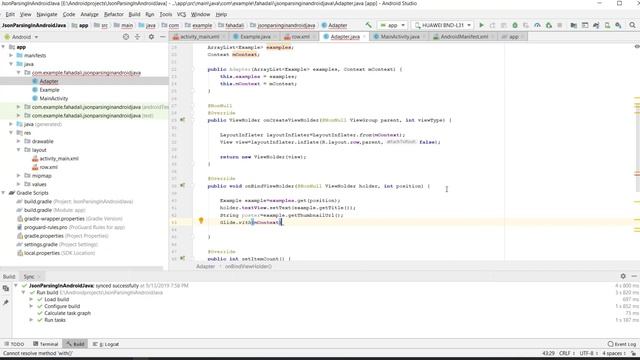Screen dimensions: 640x360
Task: Click the 4 spaces indent setting in status bar
Action: 613,353
